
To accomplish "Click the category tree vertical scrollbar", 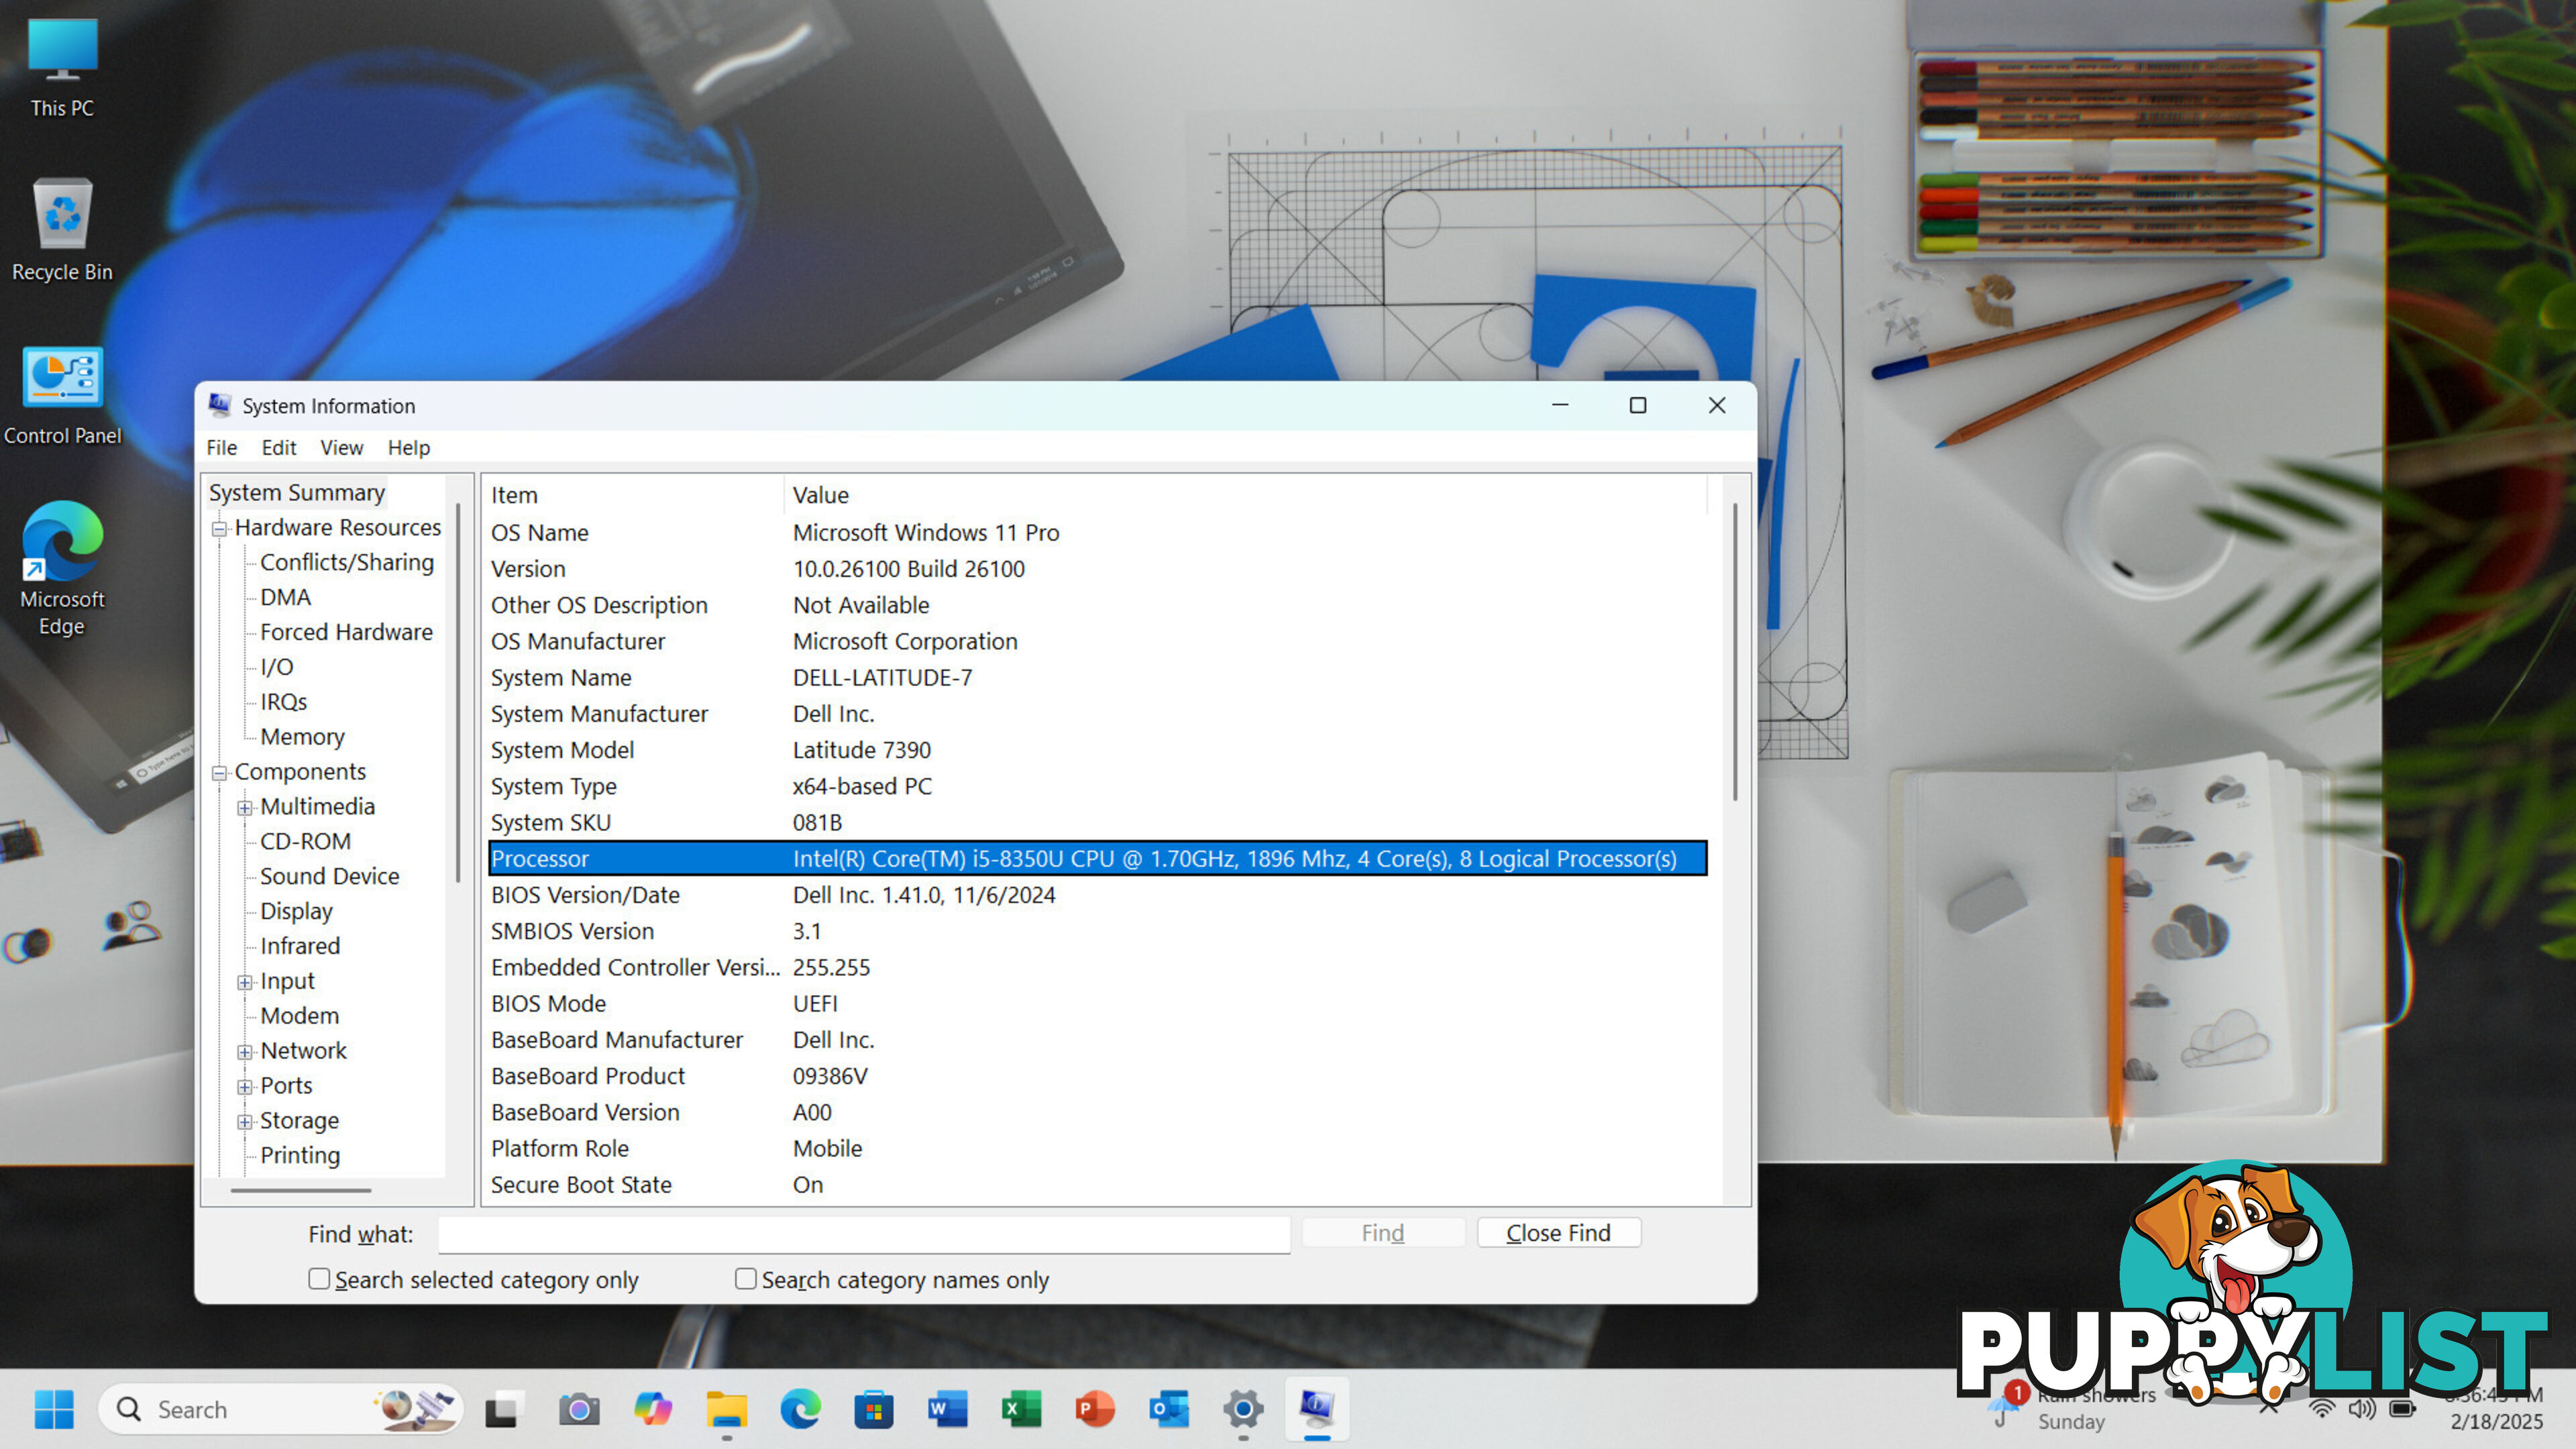I will [458, 692].
